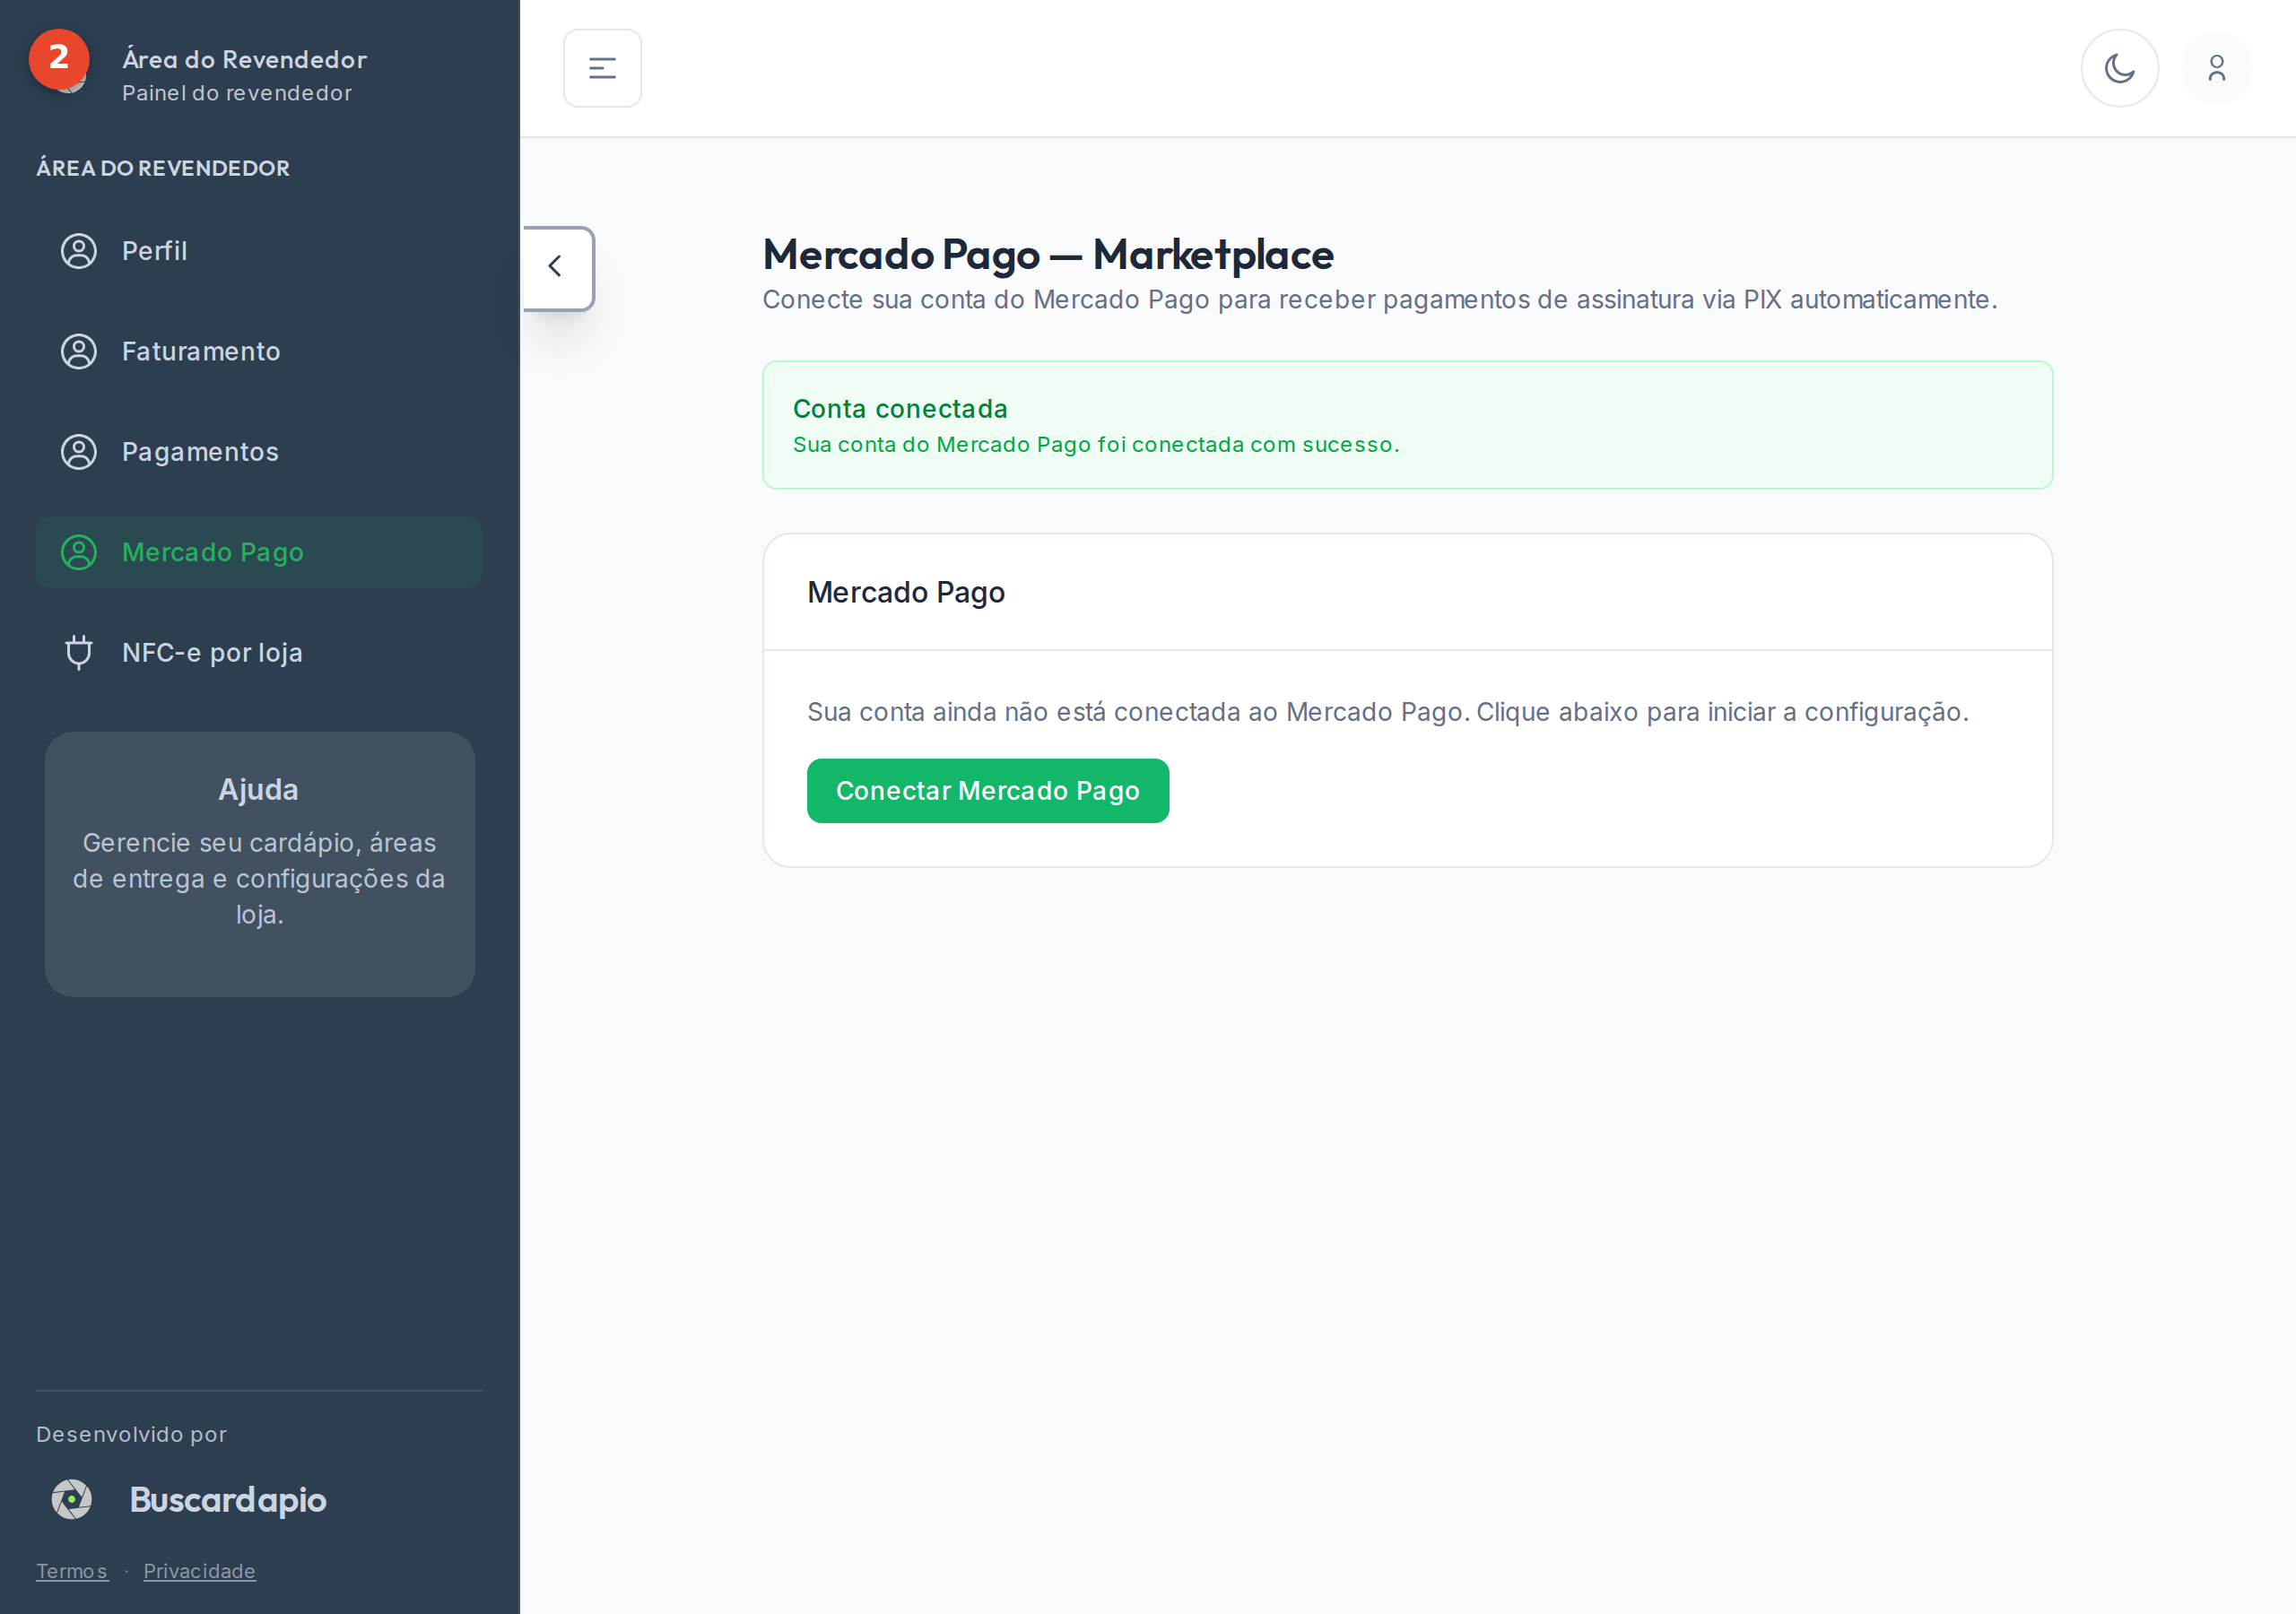
Task: Click the Perfil user icon in the sidebar
Action: coord(79,251)
